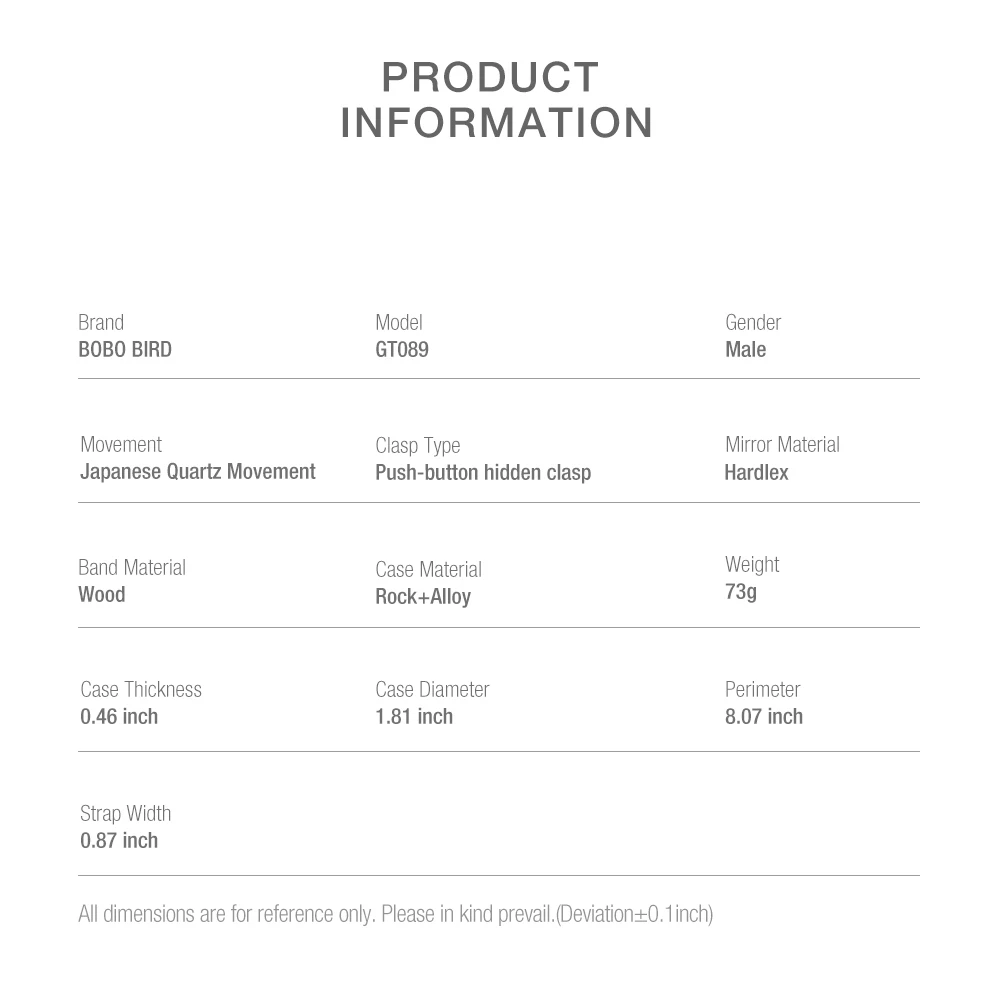Select the Wood band material value
Viewport: 1000px width, 987px height.
tap(102, 595)
